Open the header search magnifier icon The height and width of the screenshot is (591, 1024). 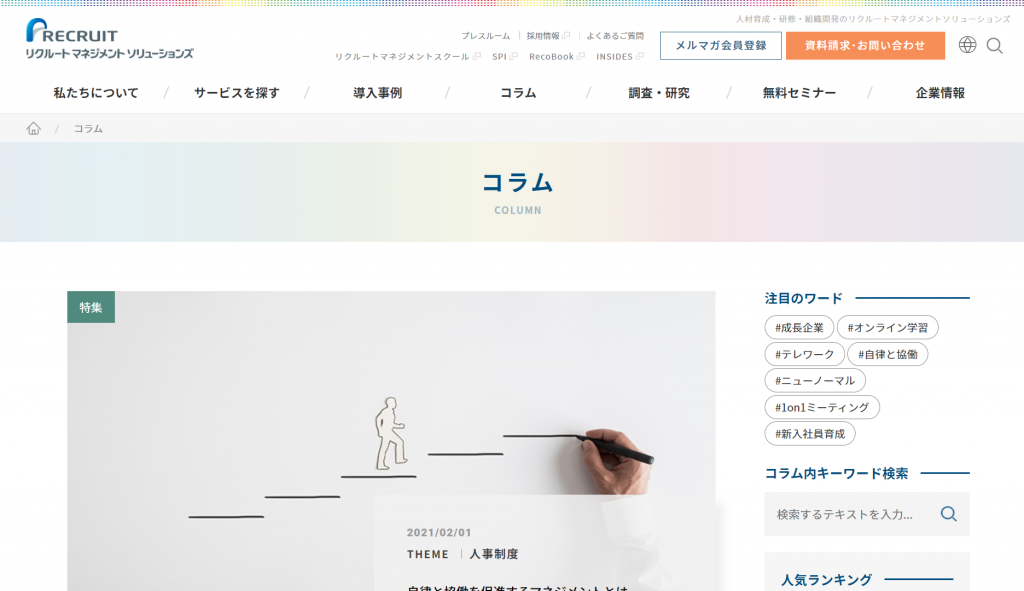pos(995,46)
